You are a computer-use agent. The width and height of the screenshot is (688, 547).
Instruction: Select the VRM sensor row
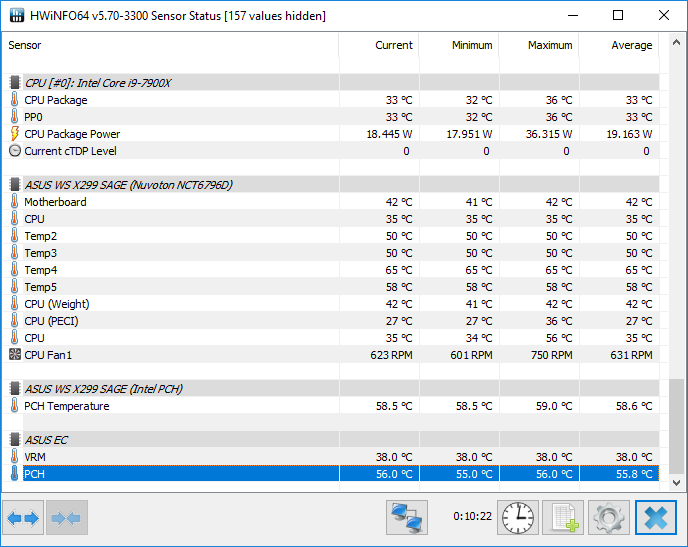tap(334, 457)
